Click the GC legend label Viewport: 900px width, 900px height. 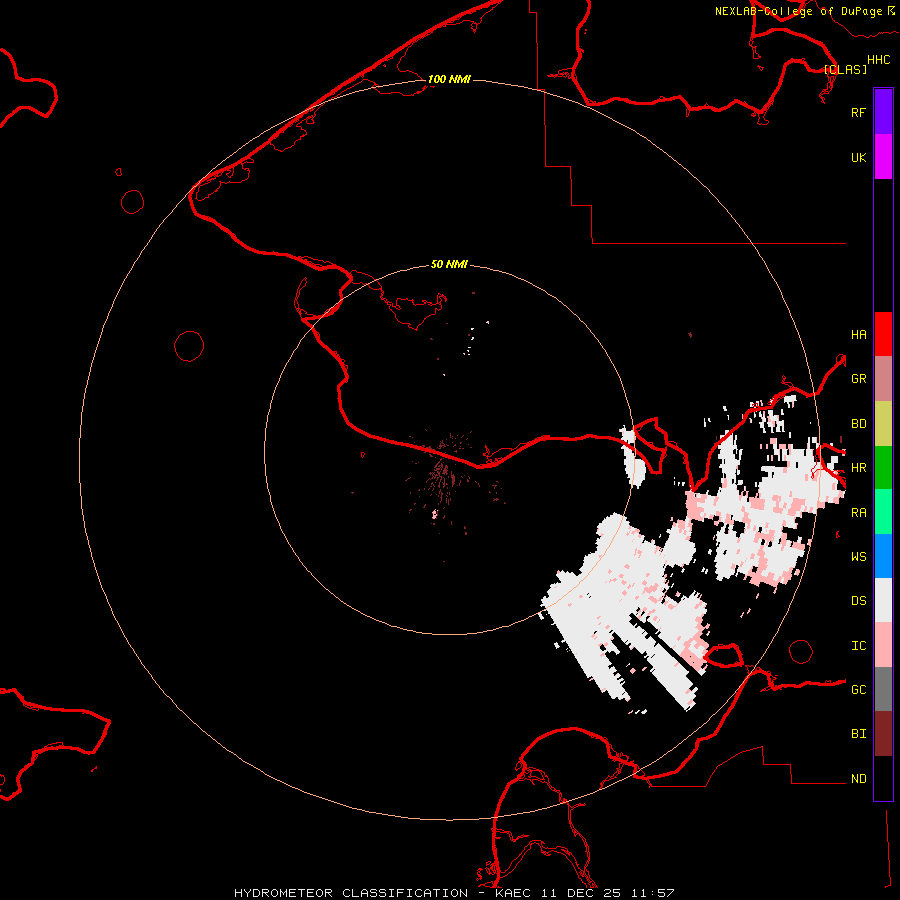[x=858, y=689]
